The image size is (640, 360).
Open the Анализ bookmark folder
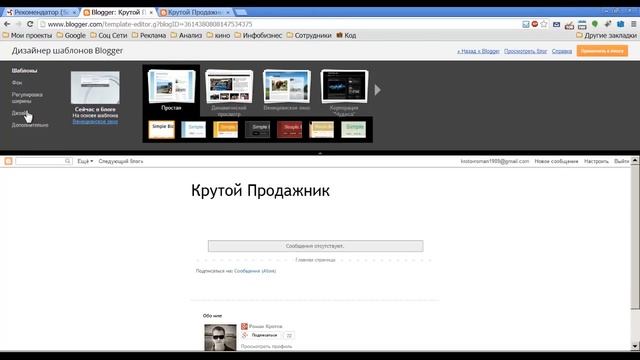[186, 36]
